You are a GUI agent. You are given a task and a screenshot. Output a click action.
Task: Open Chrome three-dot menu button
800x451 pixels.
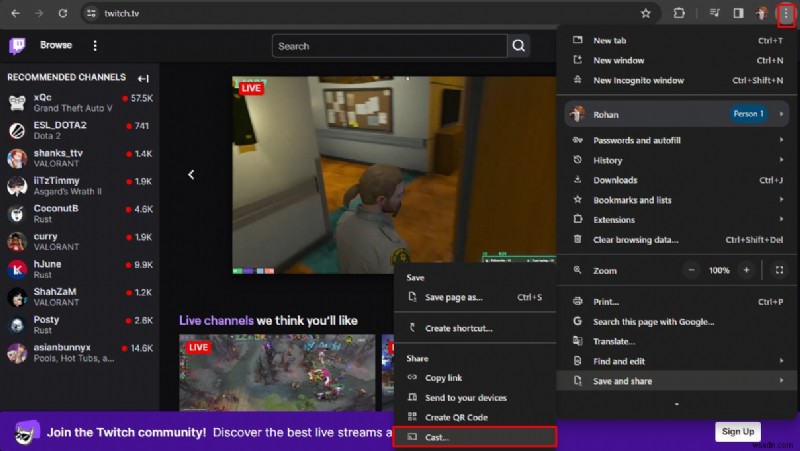tap(786, 14)
